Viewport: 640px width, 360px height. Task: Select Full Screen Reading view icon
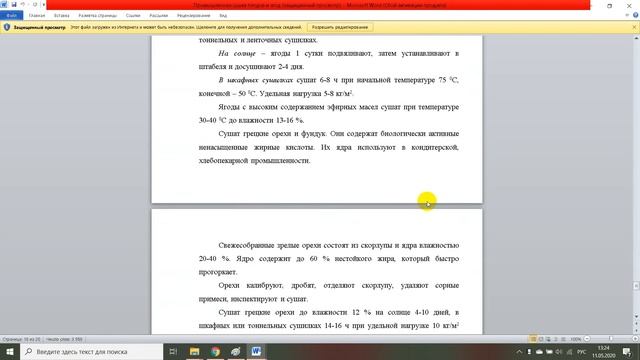[541, 339]
